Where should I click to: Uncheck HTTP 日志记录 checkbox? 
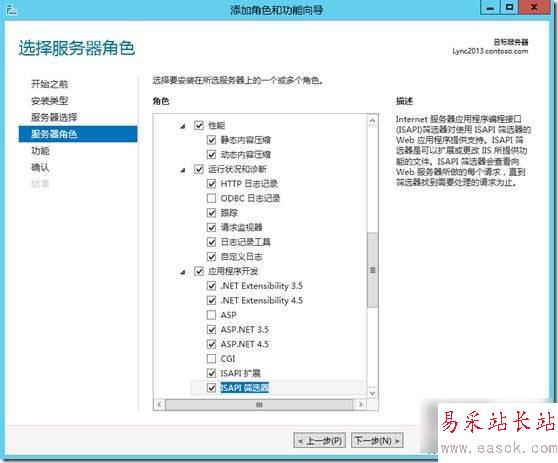[211, 184]
